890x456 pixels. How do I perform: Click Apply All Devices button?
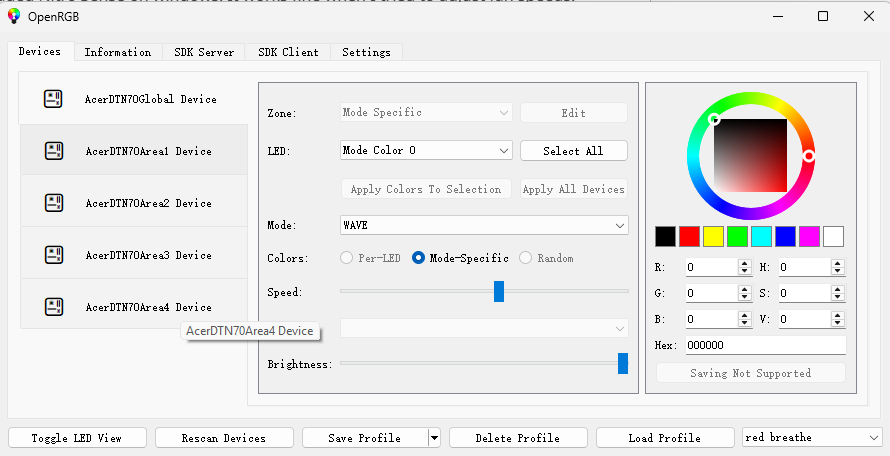point(574,189)
